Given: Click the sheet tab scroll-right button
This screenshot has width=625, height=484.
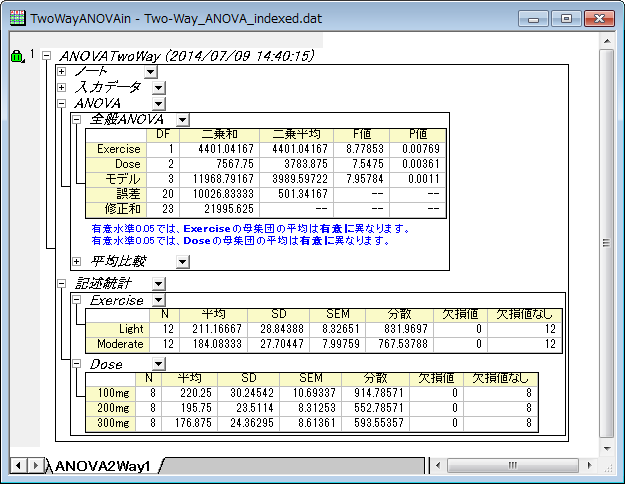Looking at the screenshot, I should point(35,465).
